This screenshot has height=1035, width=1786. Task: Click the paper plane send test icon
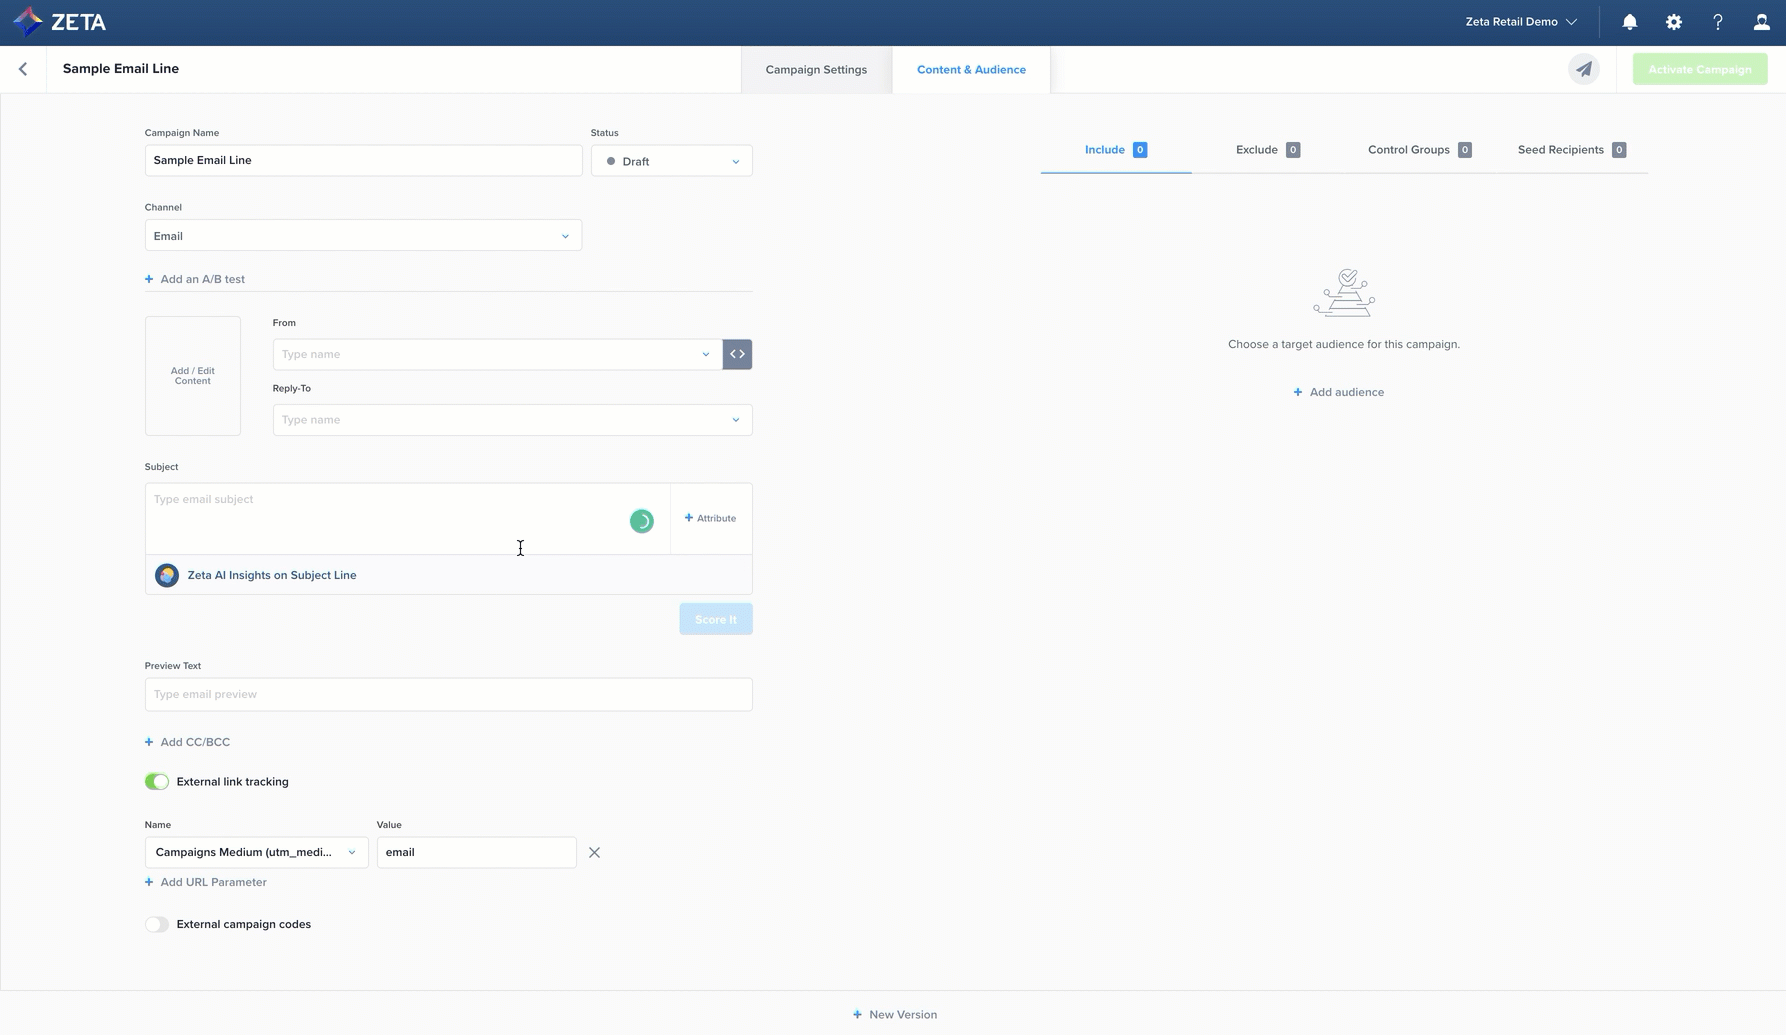pyautogui.click(x=1583, y=69)
